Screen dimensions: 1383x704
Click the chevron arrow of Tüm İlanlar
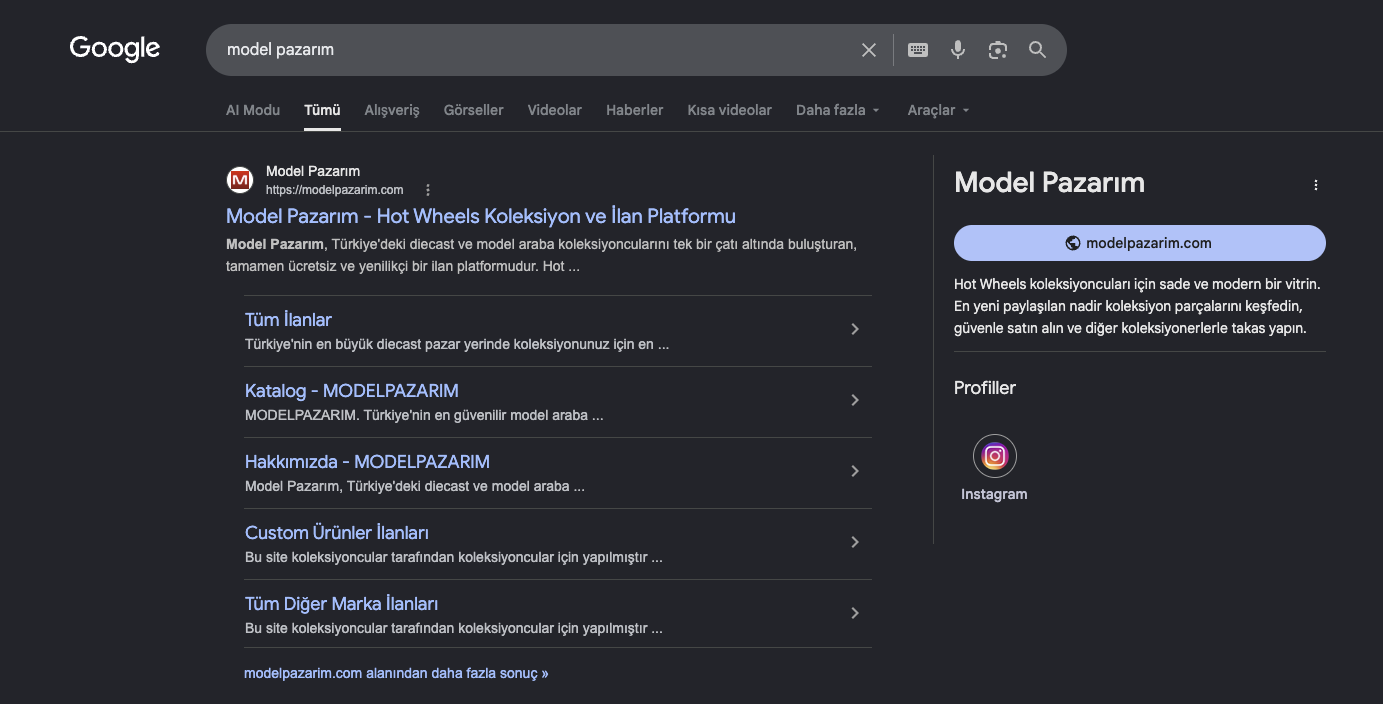tap(855, 329)
